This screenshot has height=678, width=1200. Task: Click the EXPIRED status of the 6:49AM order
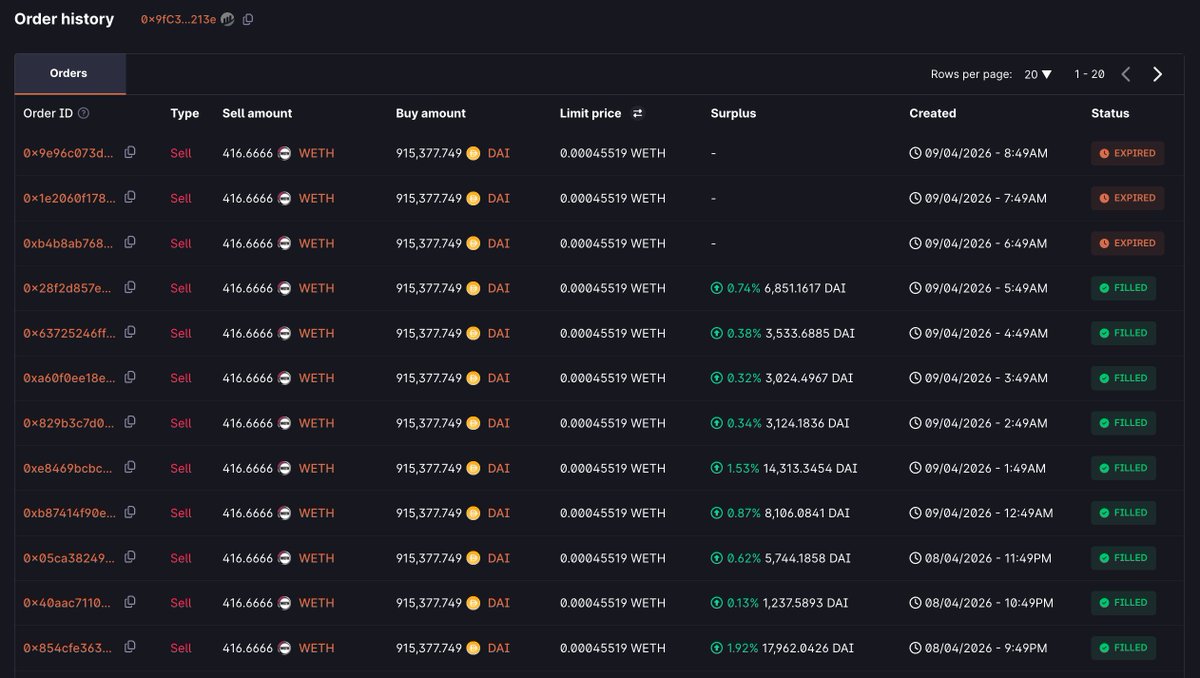point(1127,243)
